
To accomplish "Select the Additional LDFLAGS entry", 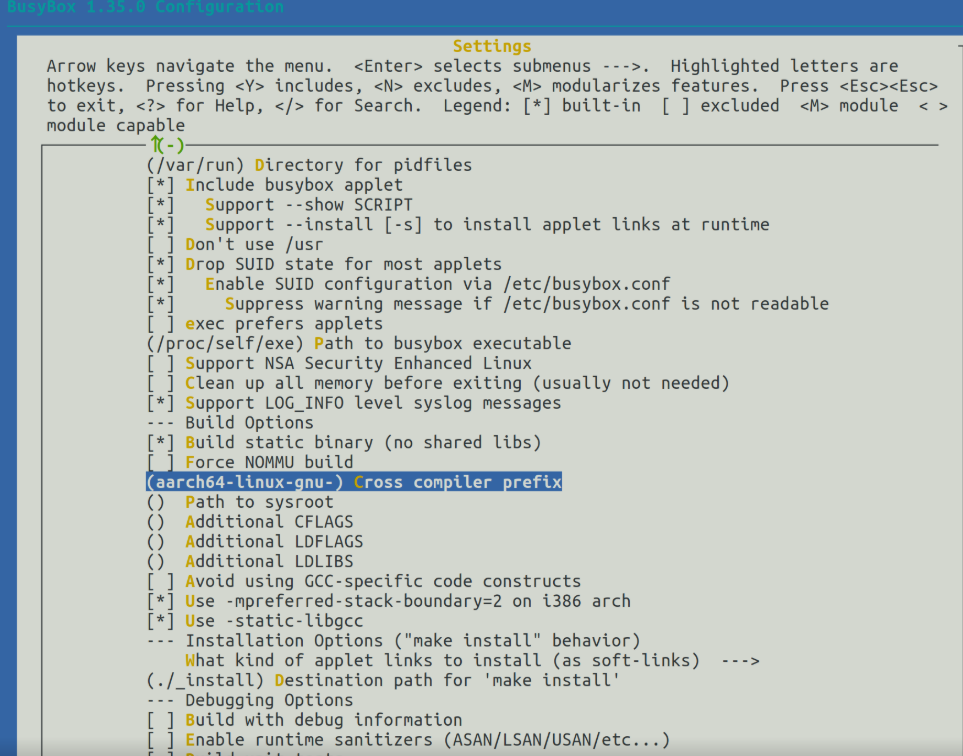I will (255, 541).
